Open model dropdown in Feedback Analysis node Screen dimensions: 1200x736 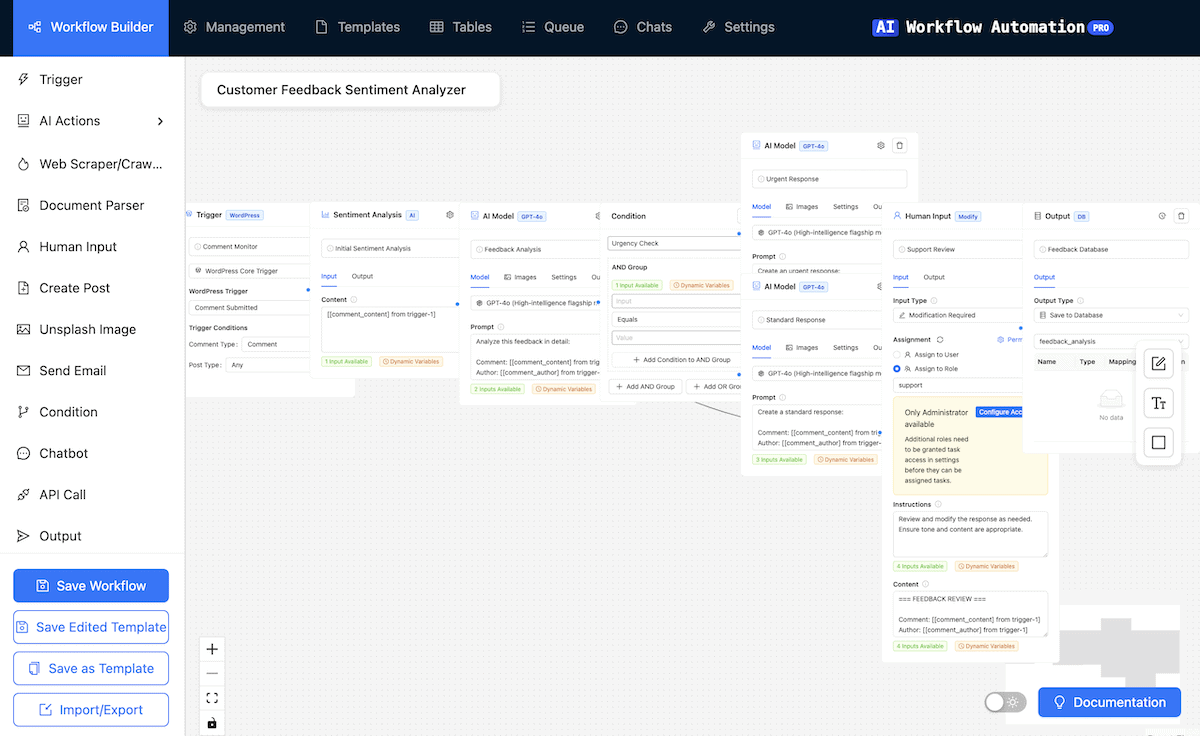point(535,302)
